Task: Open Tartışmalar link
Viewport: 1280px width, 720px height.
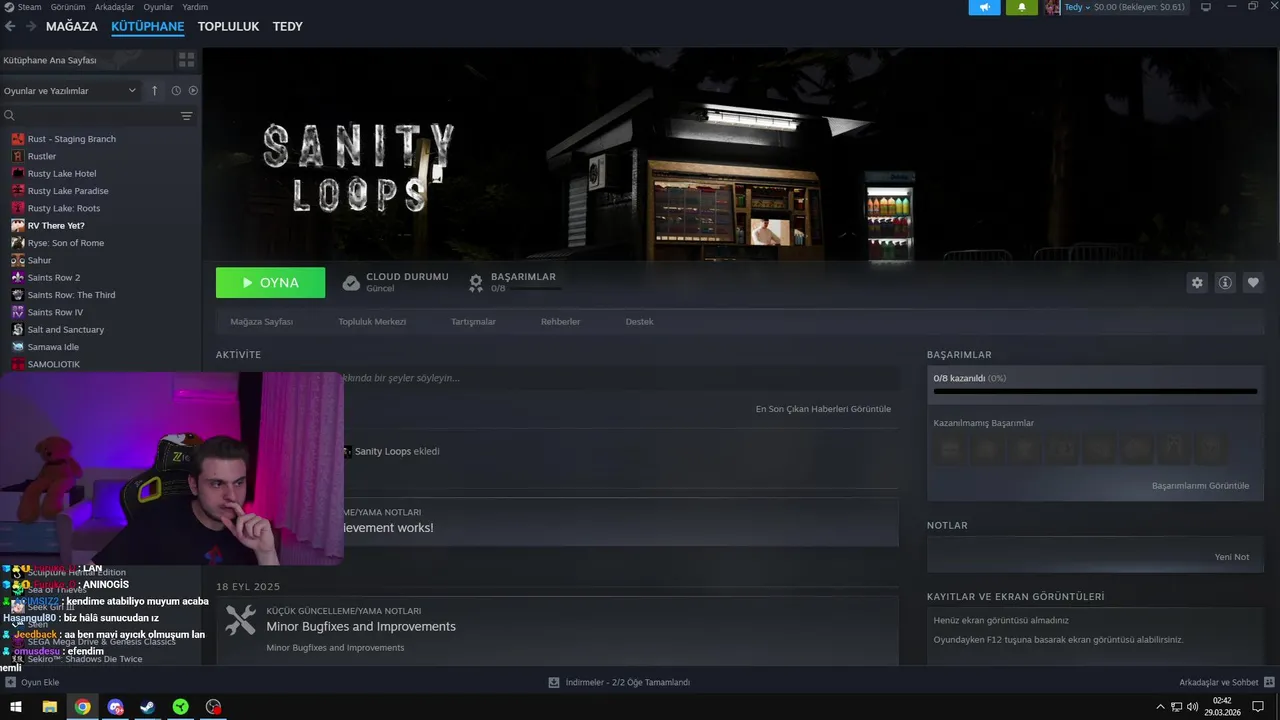Action: coord(473,322)
